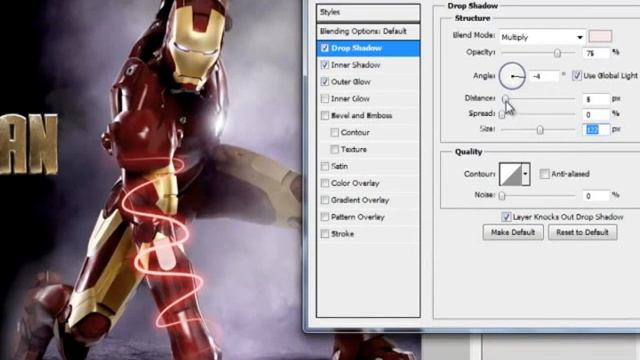Click the Opacity slider handle

[557, 53]
